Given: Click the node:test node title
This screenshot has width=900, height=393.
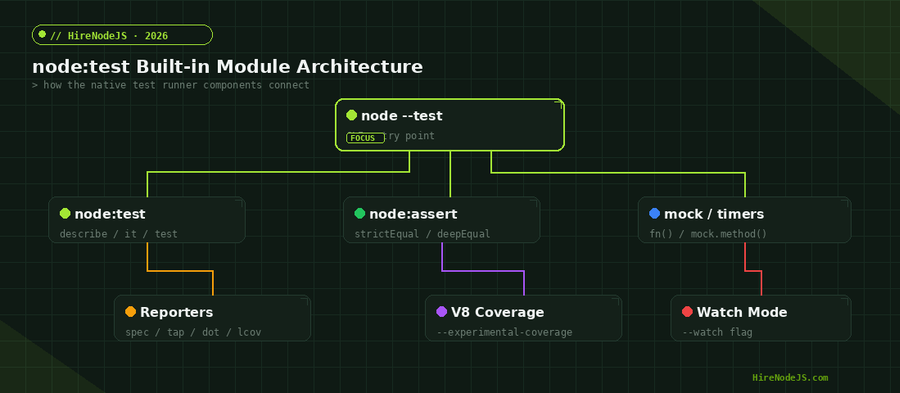Looking at the screenshot, I should tap(110, 214).
